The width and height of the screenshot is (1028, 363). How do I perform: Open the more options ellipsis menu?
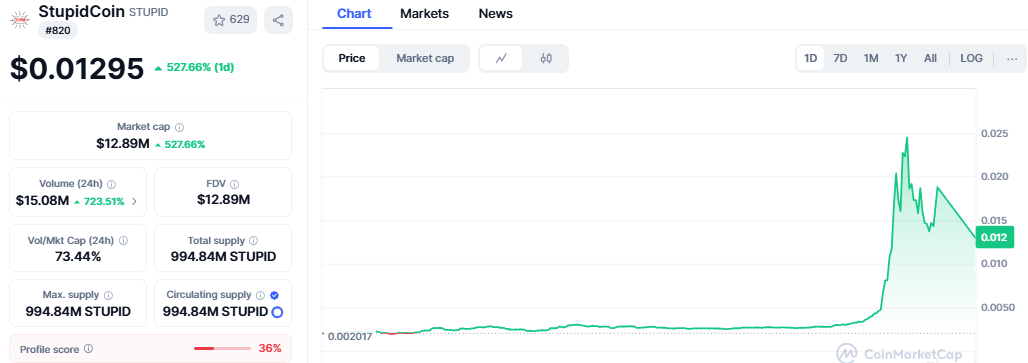(x=1012, y=58)
